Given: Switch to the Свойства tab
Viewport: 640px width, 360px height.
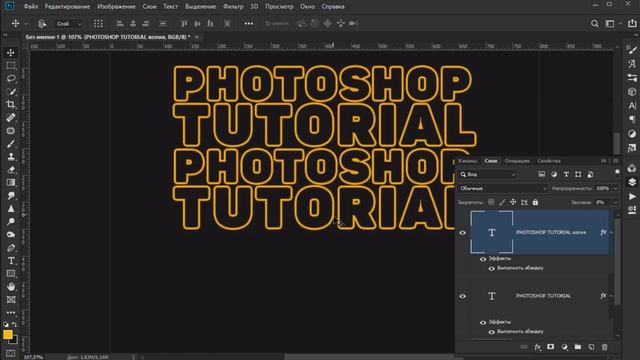Looking at the screenshot, I should pyautogui.click(x=549, y=161).
